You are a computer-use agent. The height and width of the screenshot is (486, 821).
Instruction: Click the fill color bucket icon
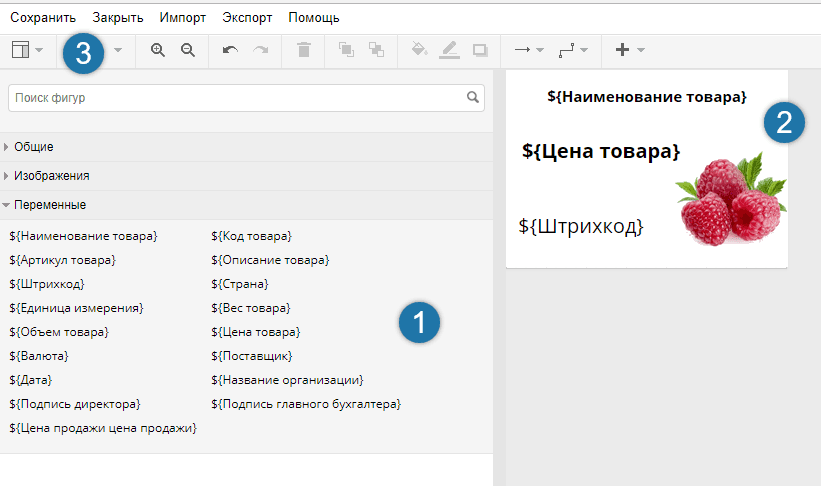(x=419, y=50)
